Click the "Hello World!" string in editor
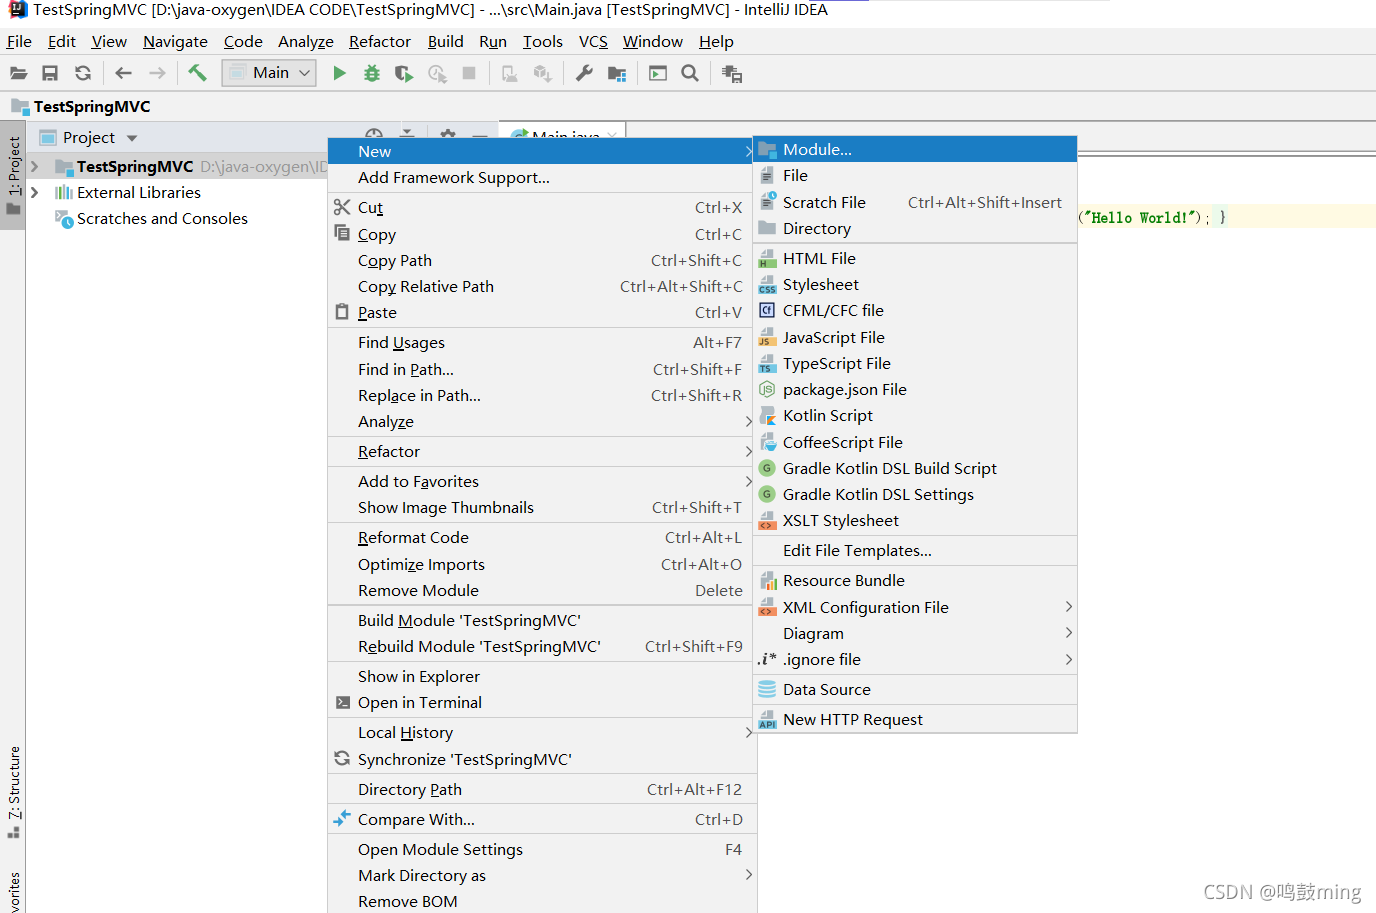The width and height of the screenshot is (1376, 913). (1141, 217)
